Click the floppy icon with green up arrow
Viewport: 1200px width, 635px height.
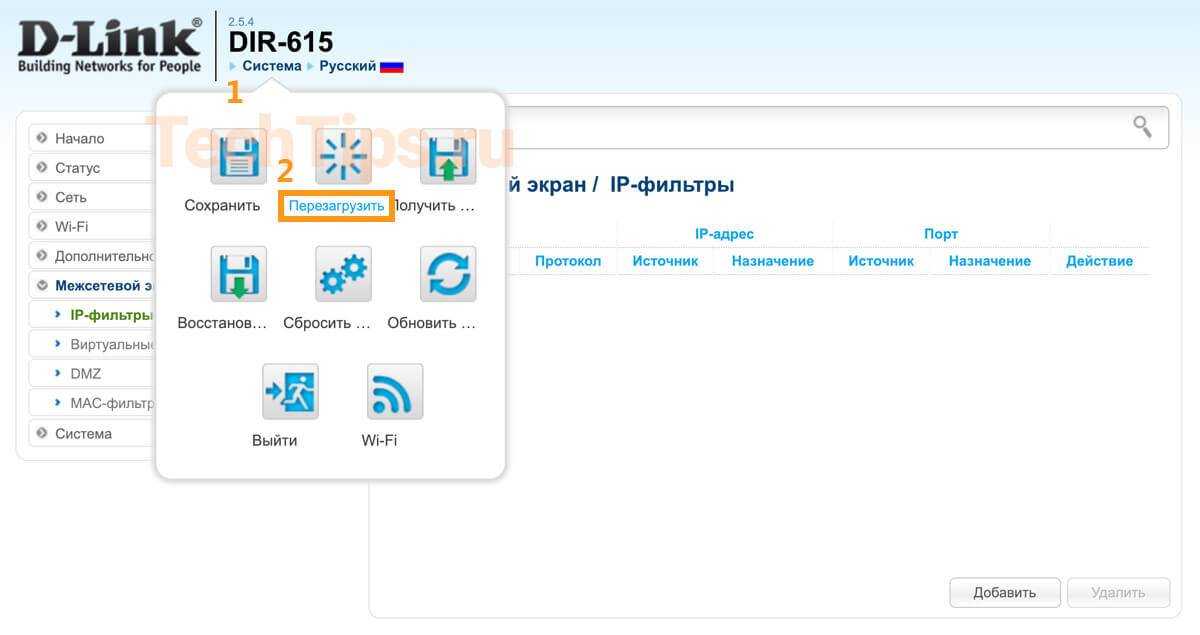(x=447, y=156)
